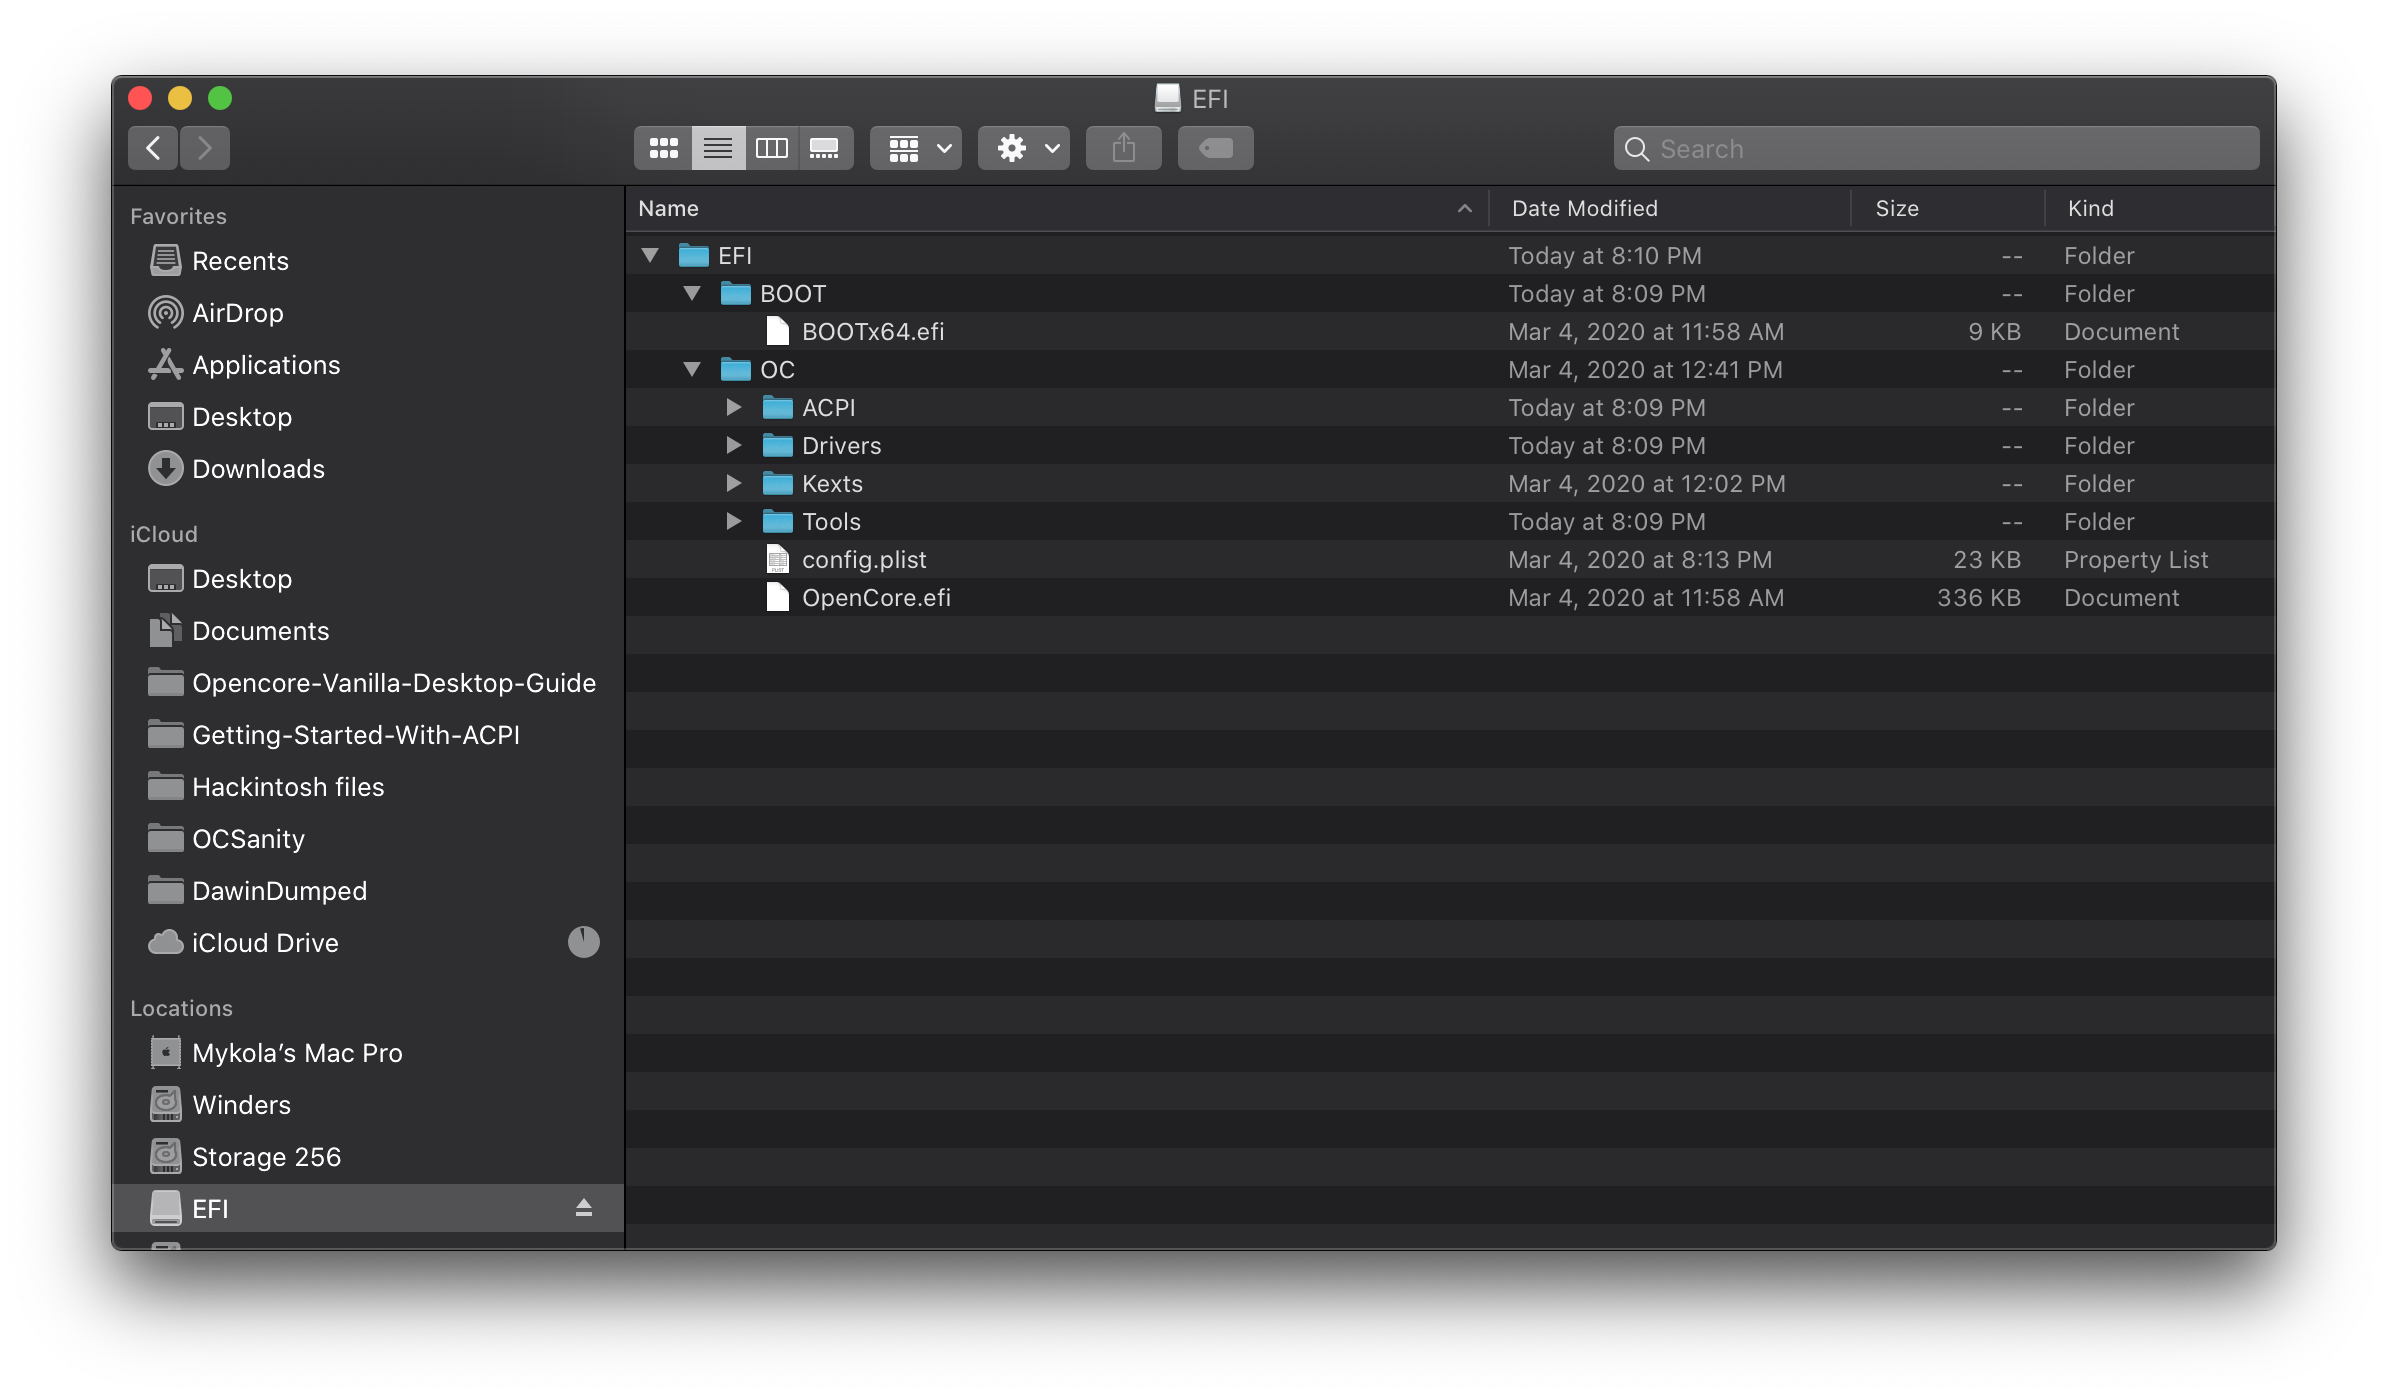Toggle group view options dropdown

(x=919, y=148)
